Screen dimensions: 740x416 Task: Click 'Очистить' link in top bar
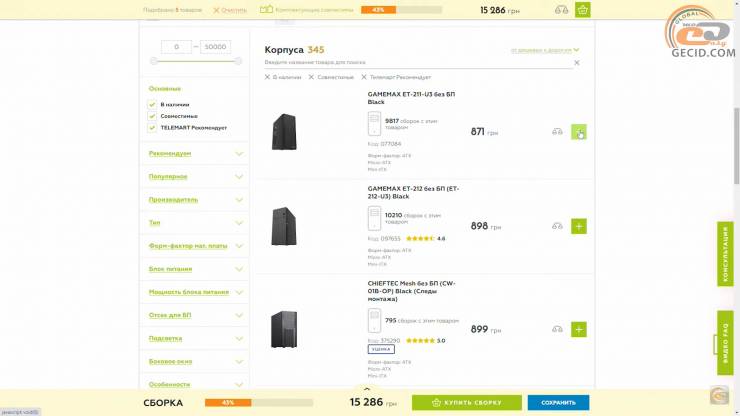click(x=230, y=10)
